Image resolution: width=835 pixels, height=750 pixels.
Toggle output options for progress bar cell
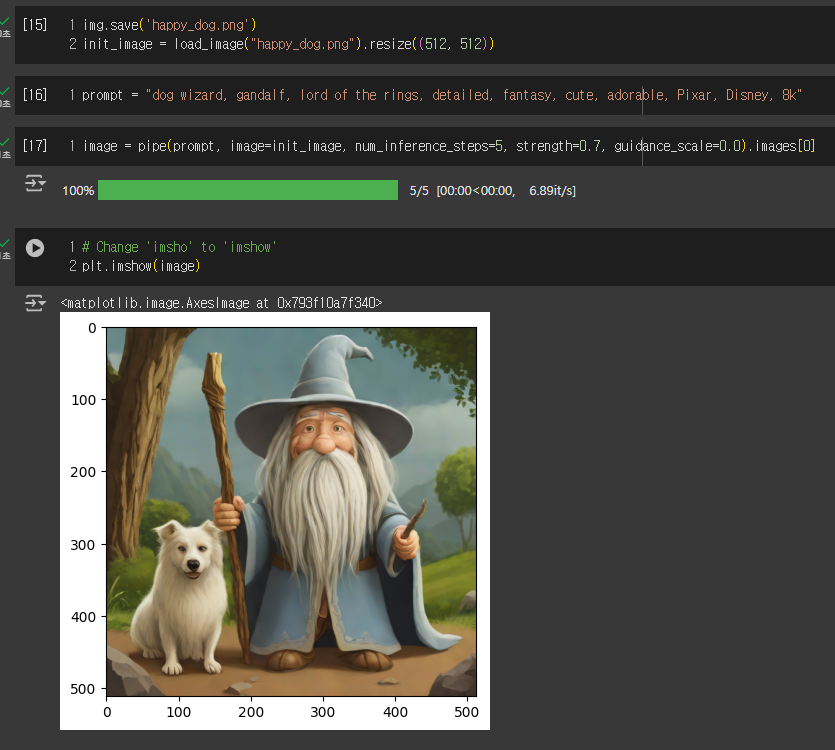35,183
